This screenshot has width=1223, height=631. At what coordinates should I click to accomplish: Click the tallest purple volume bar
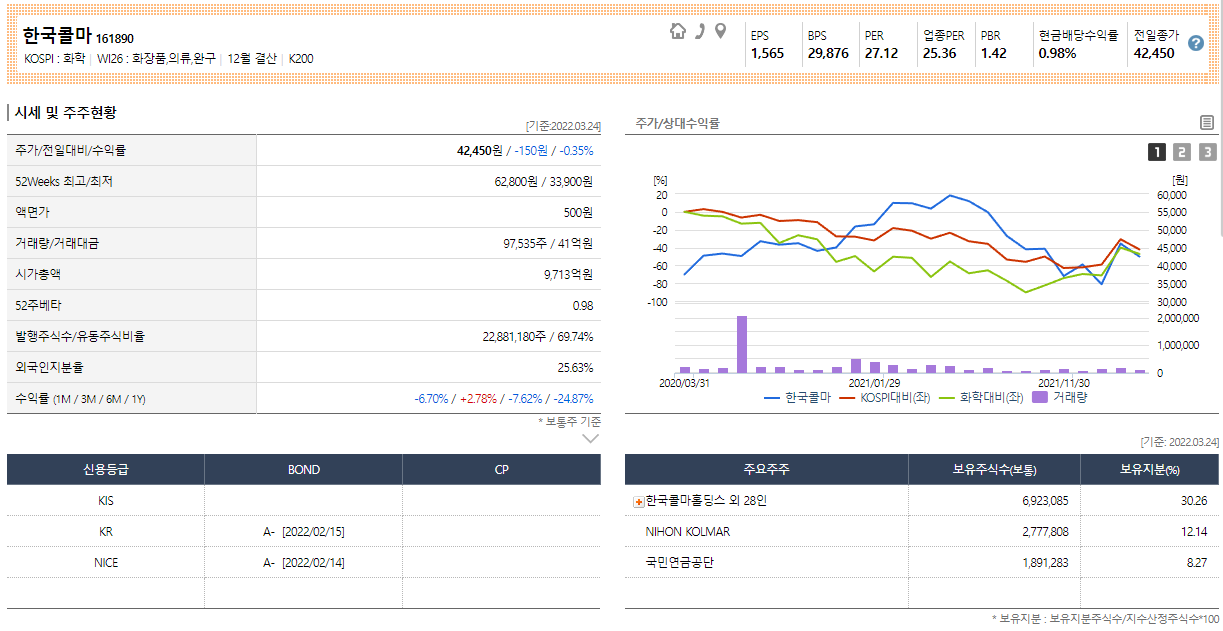pos(742,344)
